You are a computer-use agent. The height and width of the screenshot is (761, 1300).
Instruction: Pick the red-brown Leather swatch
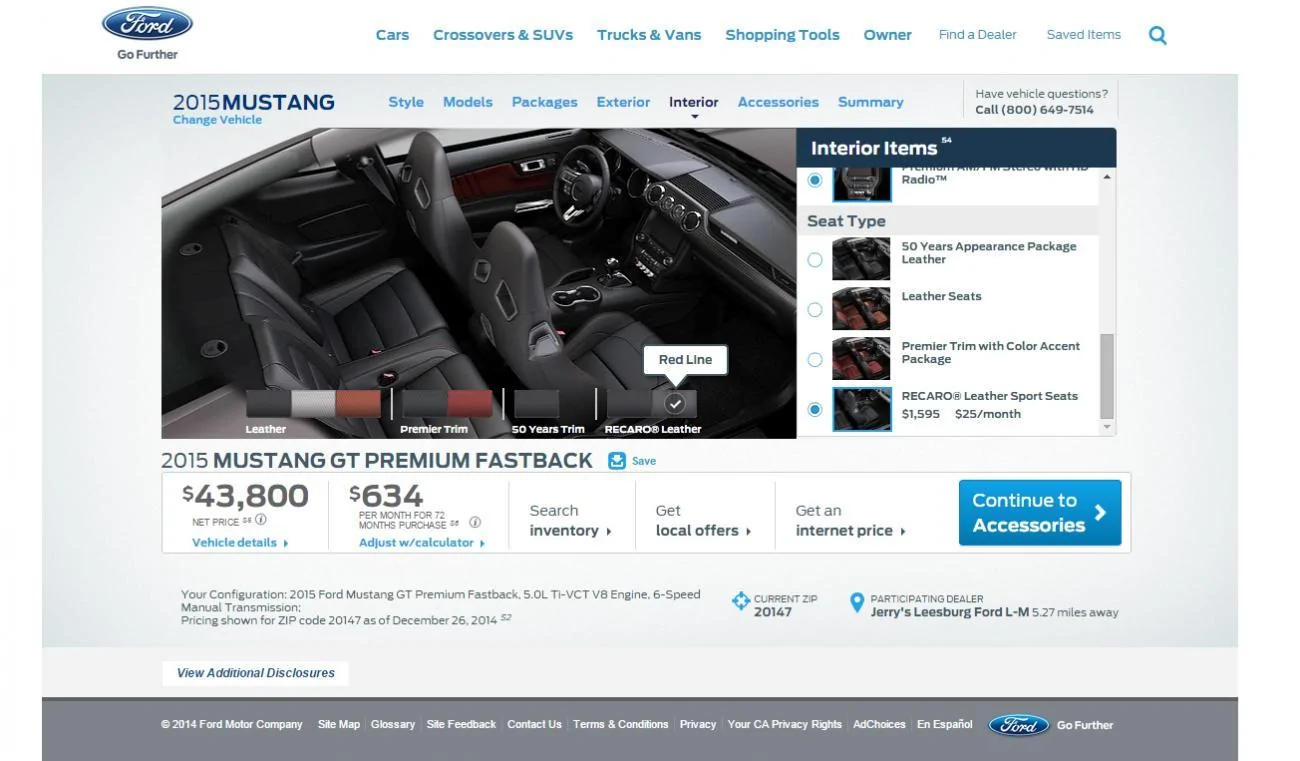click(x=358, y=404)
